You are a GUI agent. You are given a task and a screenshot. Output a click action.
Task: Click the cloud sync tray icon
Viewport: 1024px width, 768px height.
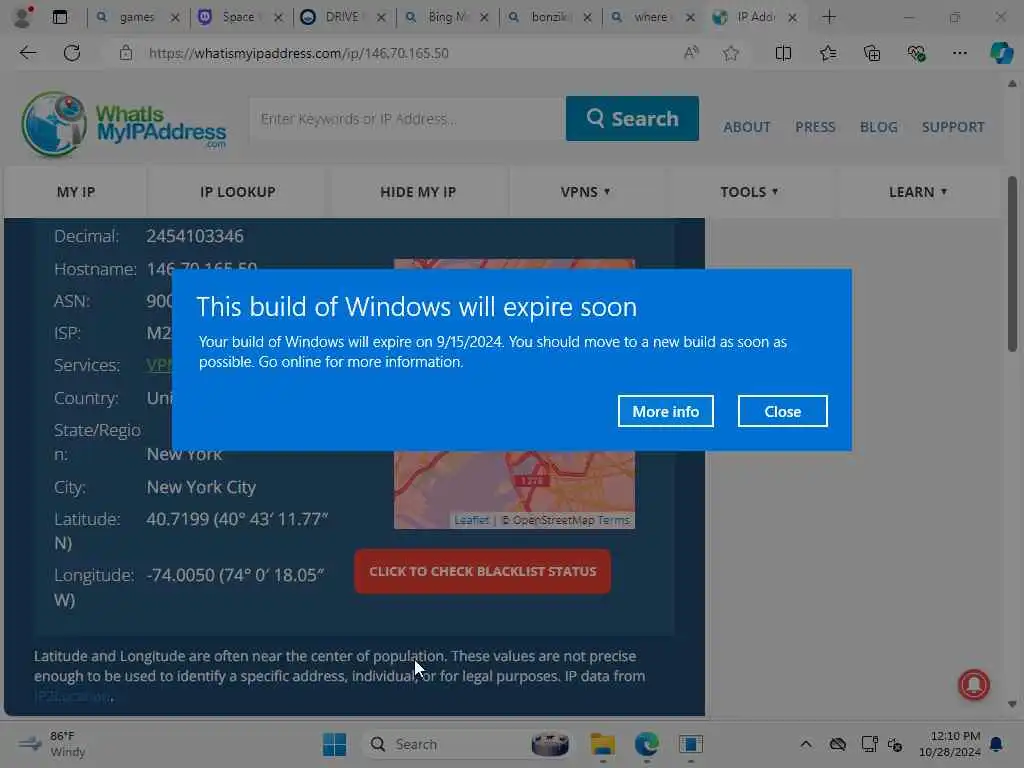click(x=838, y=744)
